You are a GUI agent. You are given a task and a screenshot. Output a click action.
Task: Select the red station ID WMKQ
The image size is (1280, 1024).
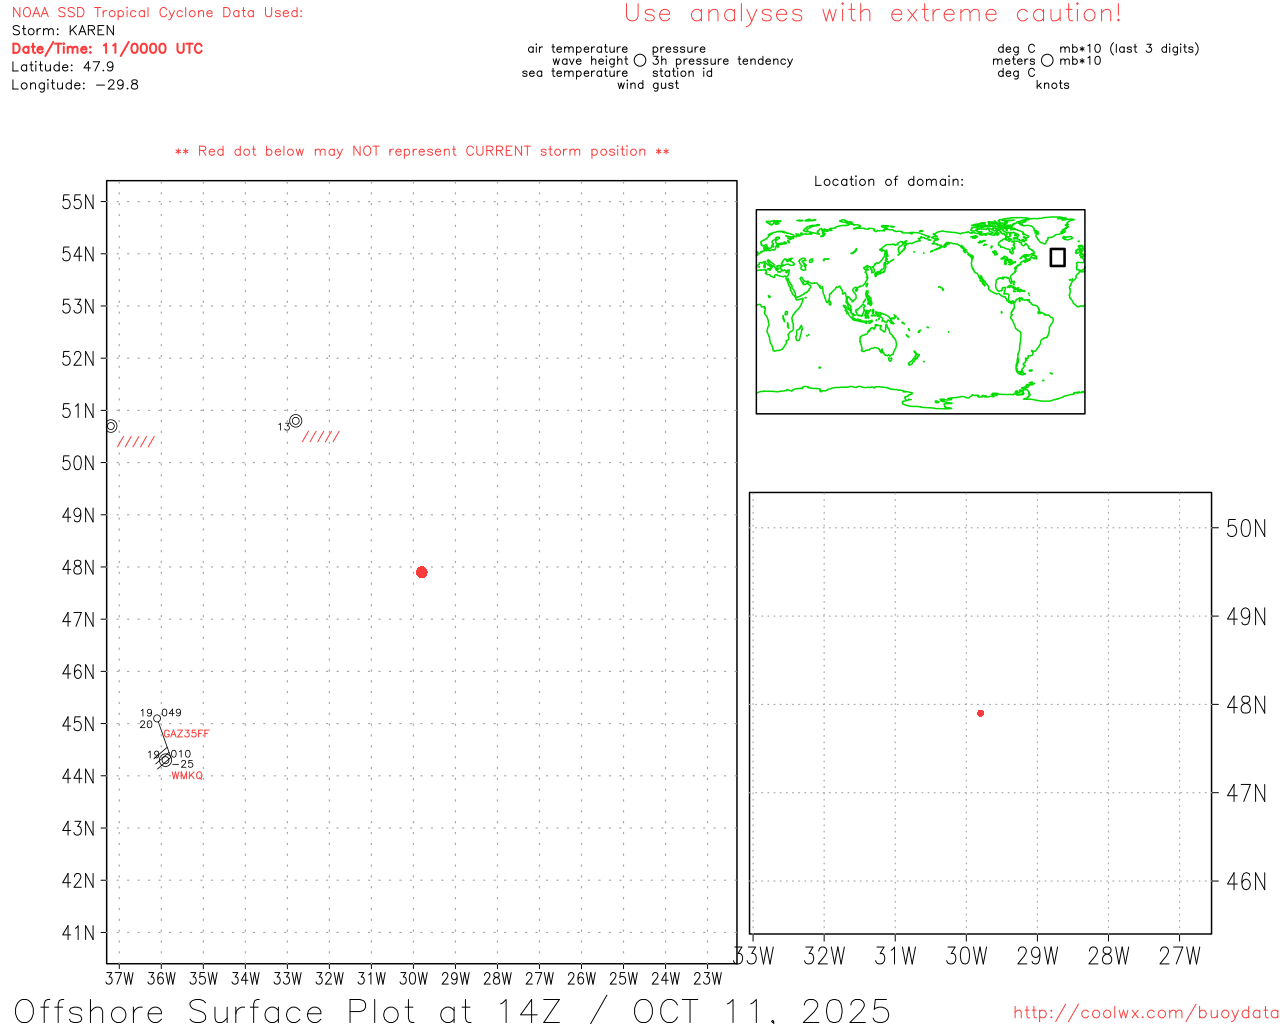187,776
